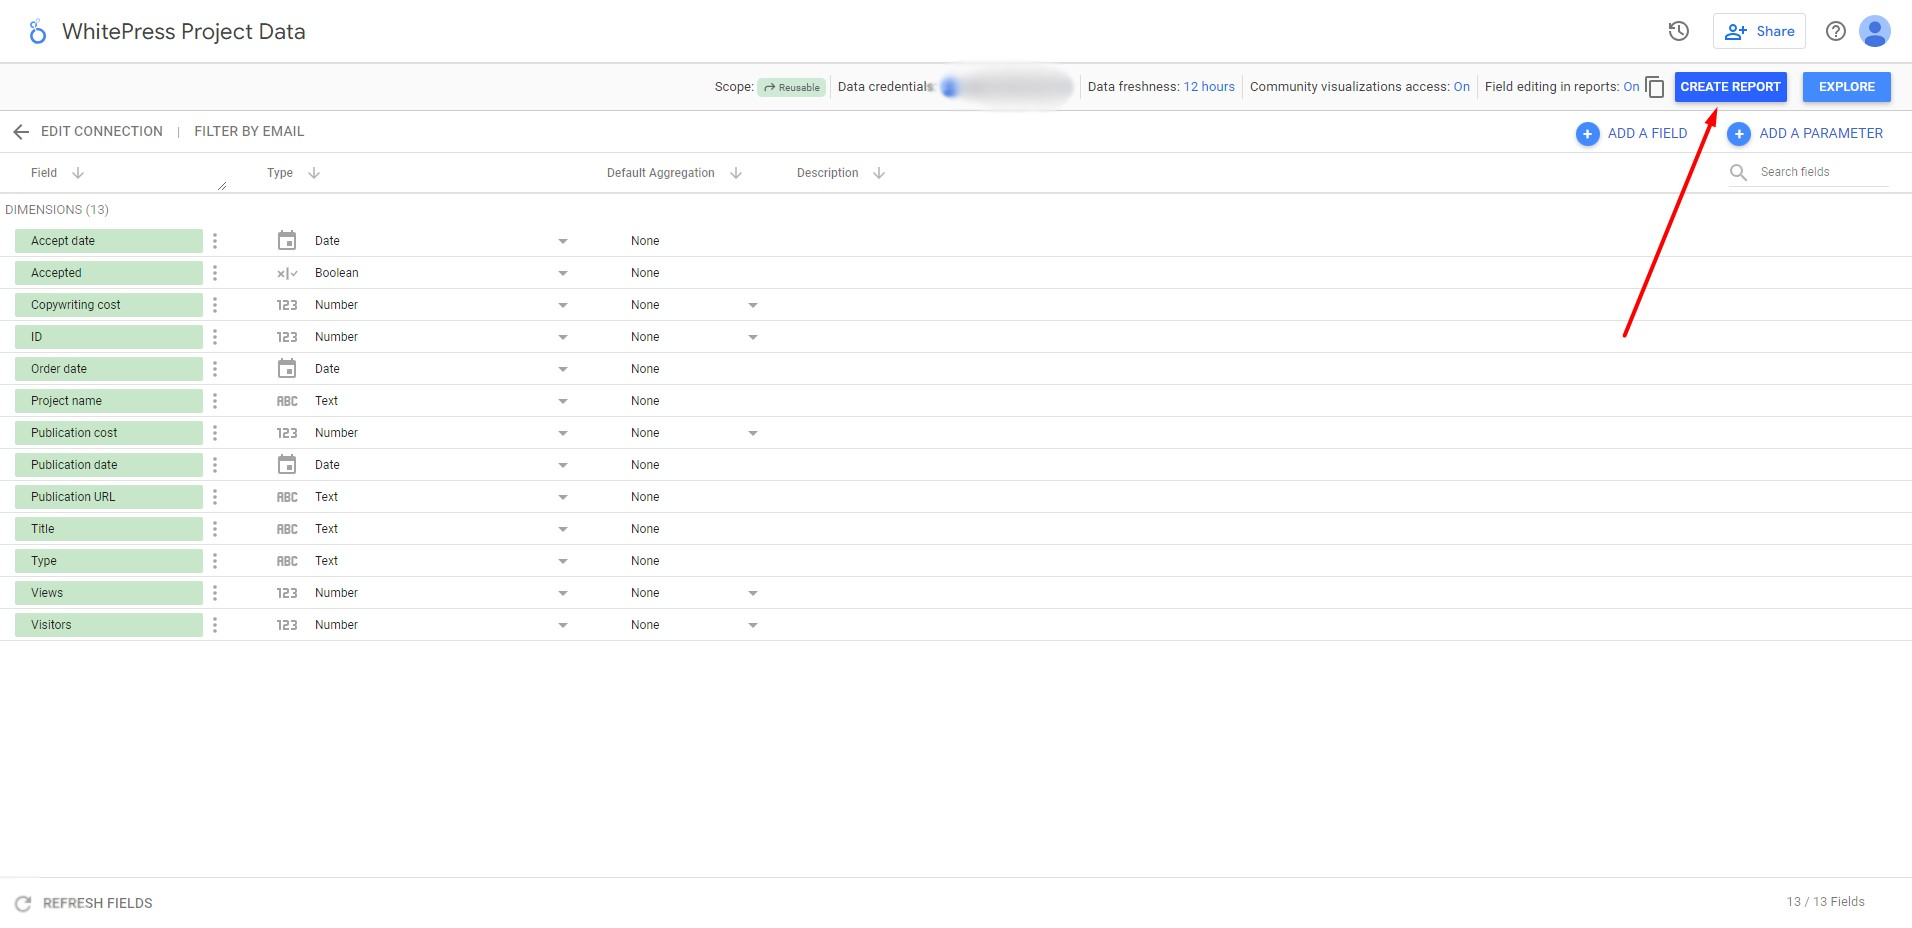The height and width of the screenshot is (928, 1912).
Task: Open the type dropdown for Accepted Boolean
Action: (563, 273)
